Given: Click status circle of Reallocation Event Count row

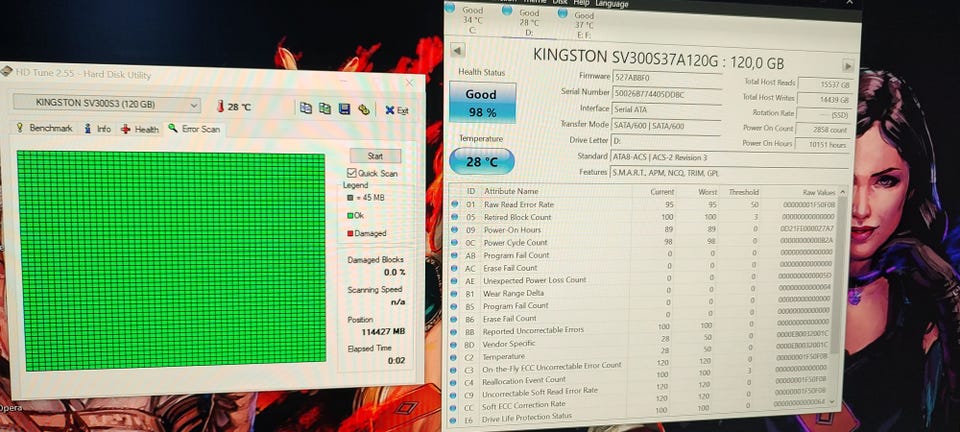Looking at the screenshot, I should pos(453,383).
